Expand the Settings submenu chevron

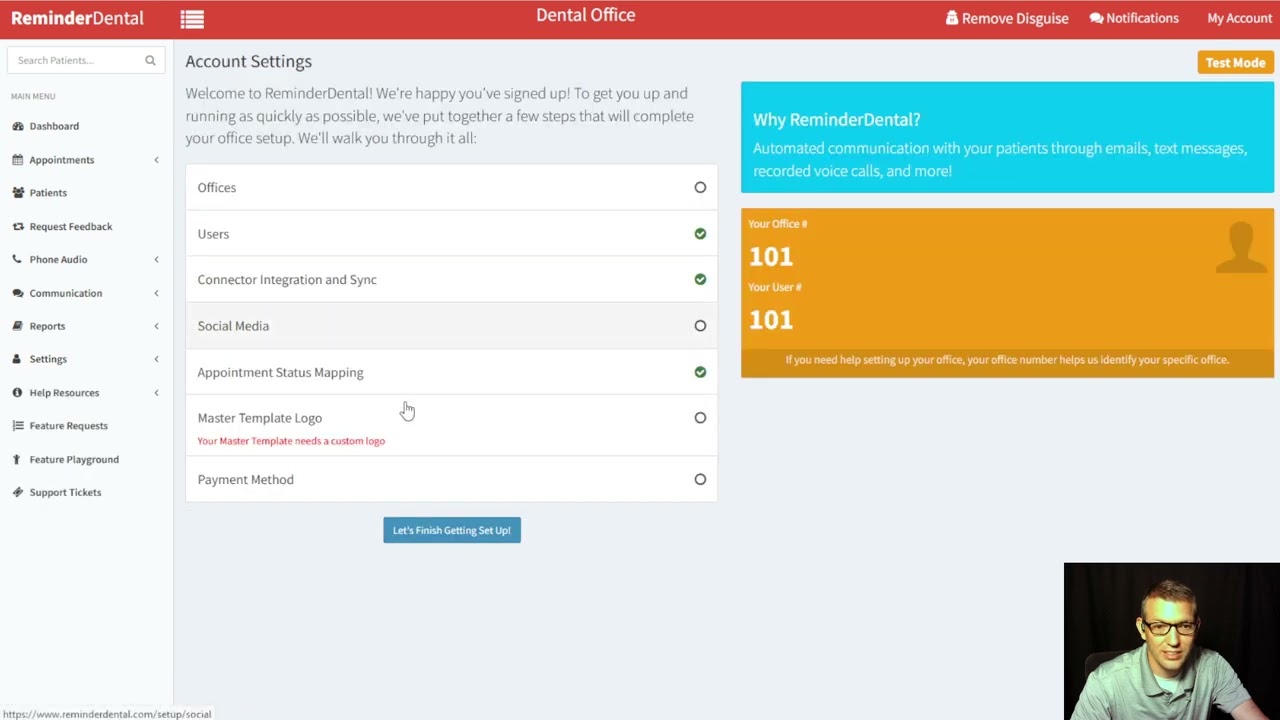(156, 359)
